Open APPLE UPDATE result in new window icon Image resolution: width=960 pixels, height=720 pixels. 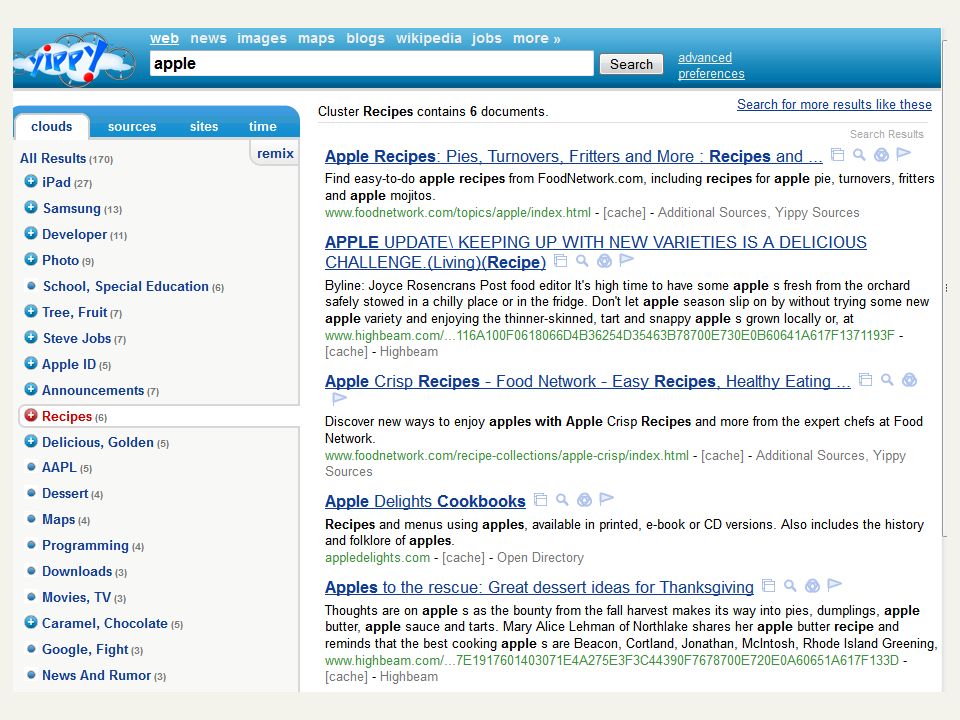[x=560, y=261]
